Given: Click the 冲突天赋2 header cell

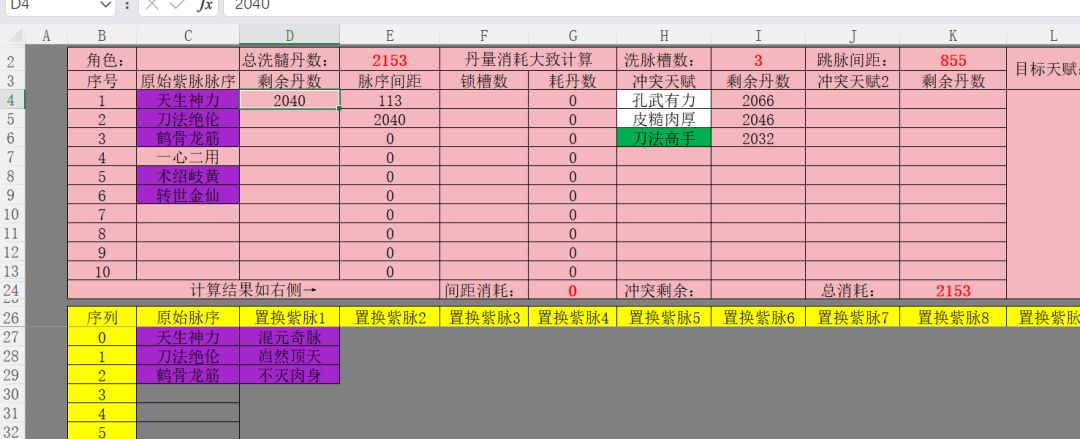Looking at the screenshot, I should click(853, 81).
